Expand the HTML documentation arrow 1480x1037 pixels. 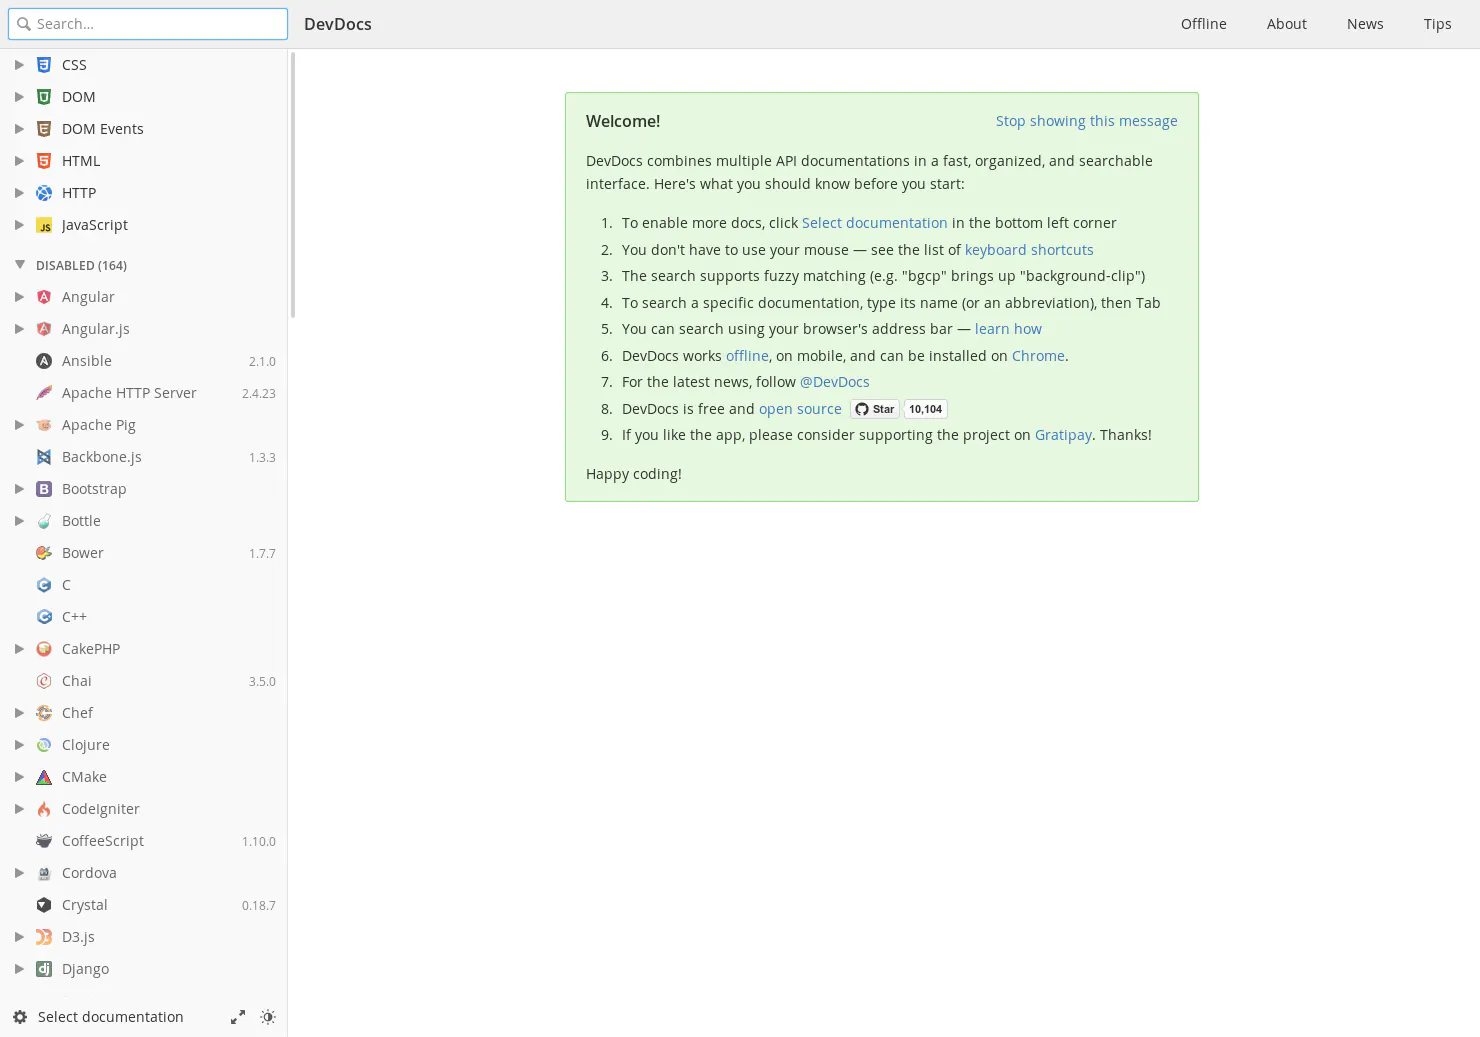tap(19, 161)
